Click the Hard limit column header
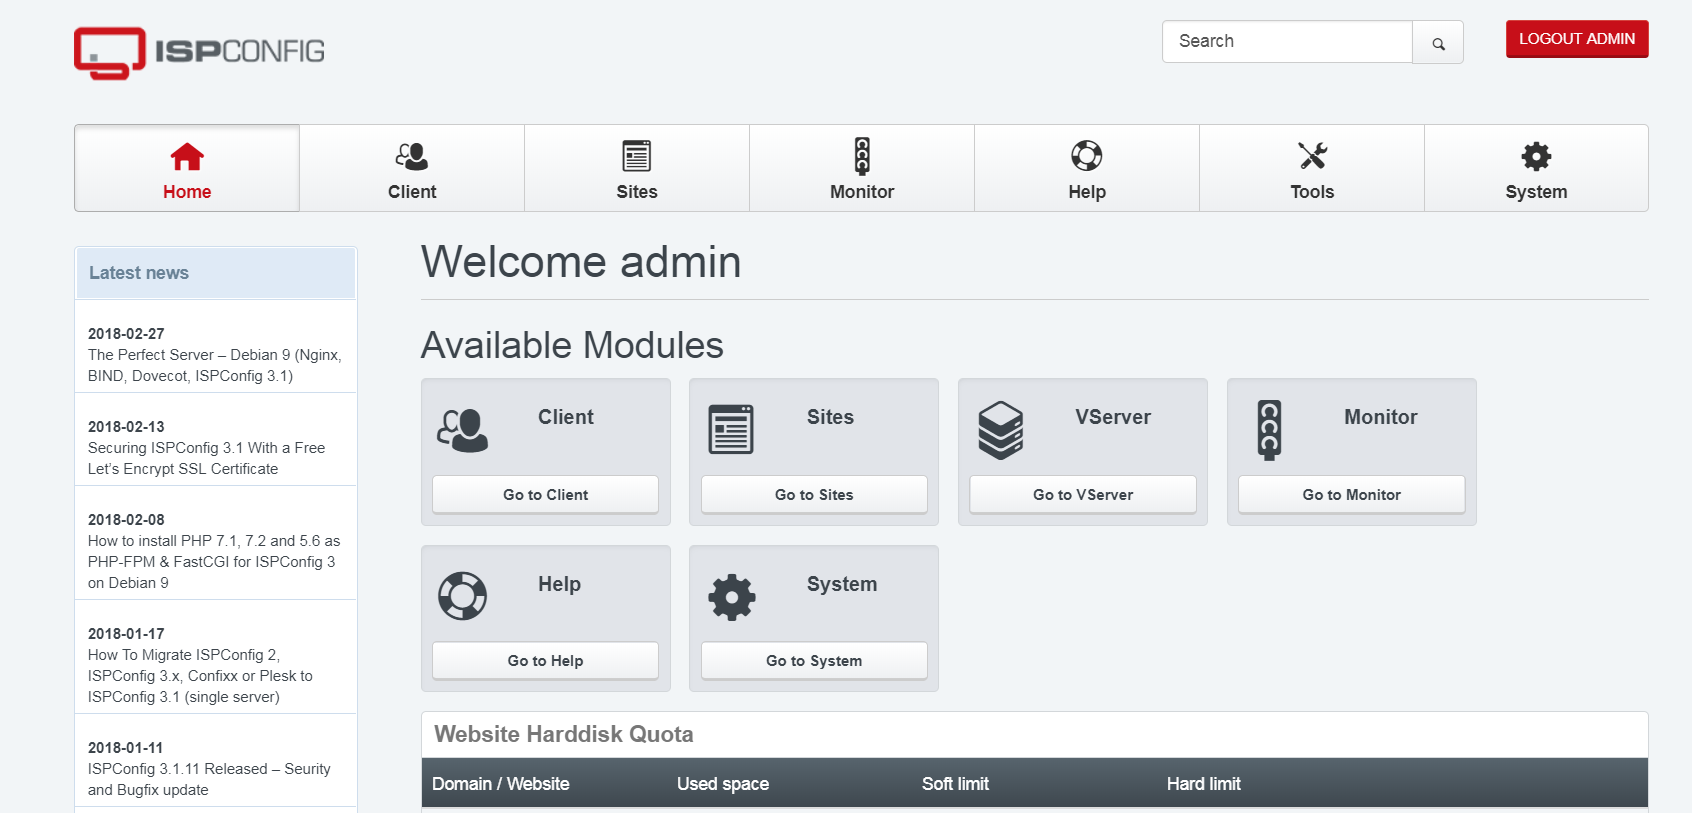 click(x=1203, y=784)
